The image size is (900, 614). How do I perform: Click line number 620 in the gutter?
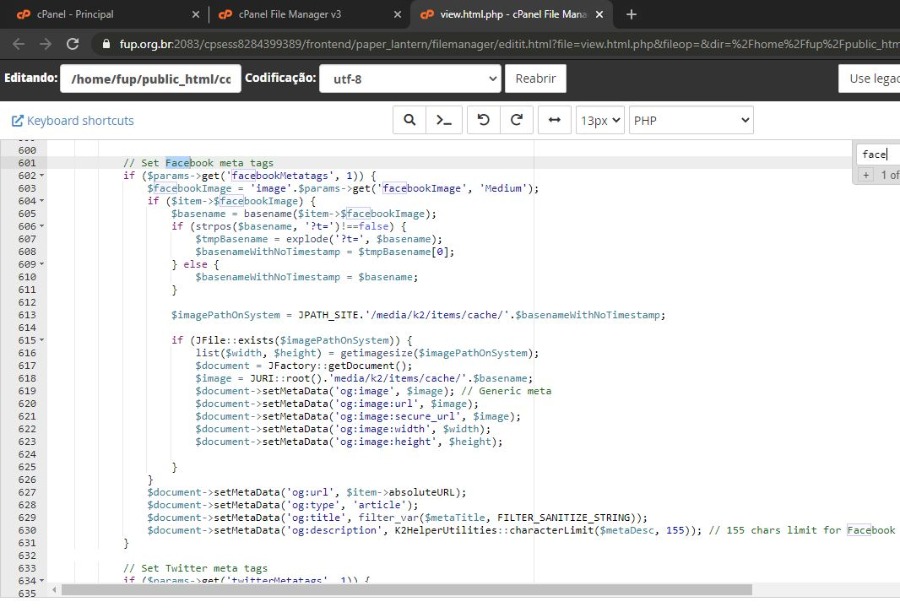[x=26, y=403]
